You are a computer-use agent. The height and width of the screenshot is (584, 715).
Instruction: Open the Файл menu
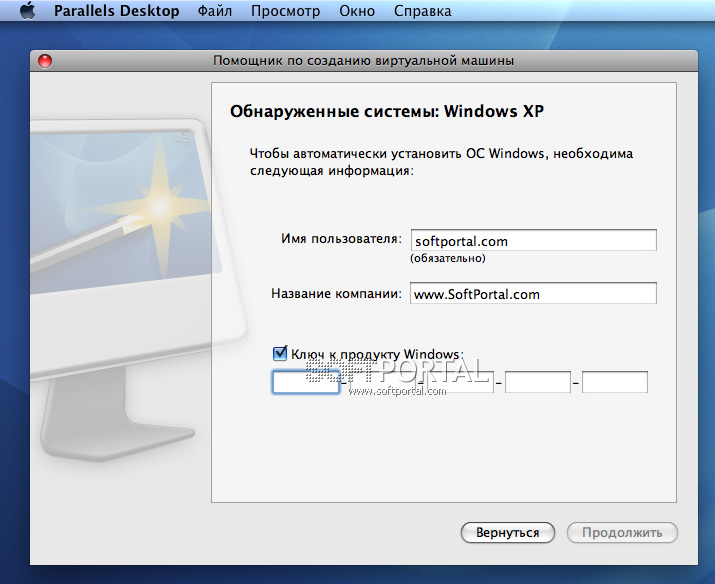click(x=215, y=11)
